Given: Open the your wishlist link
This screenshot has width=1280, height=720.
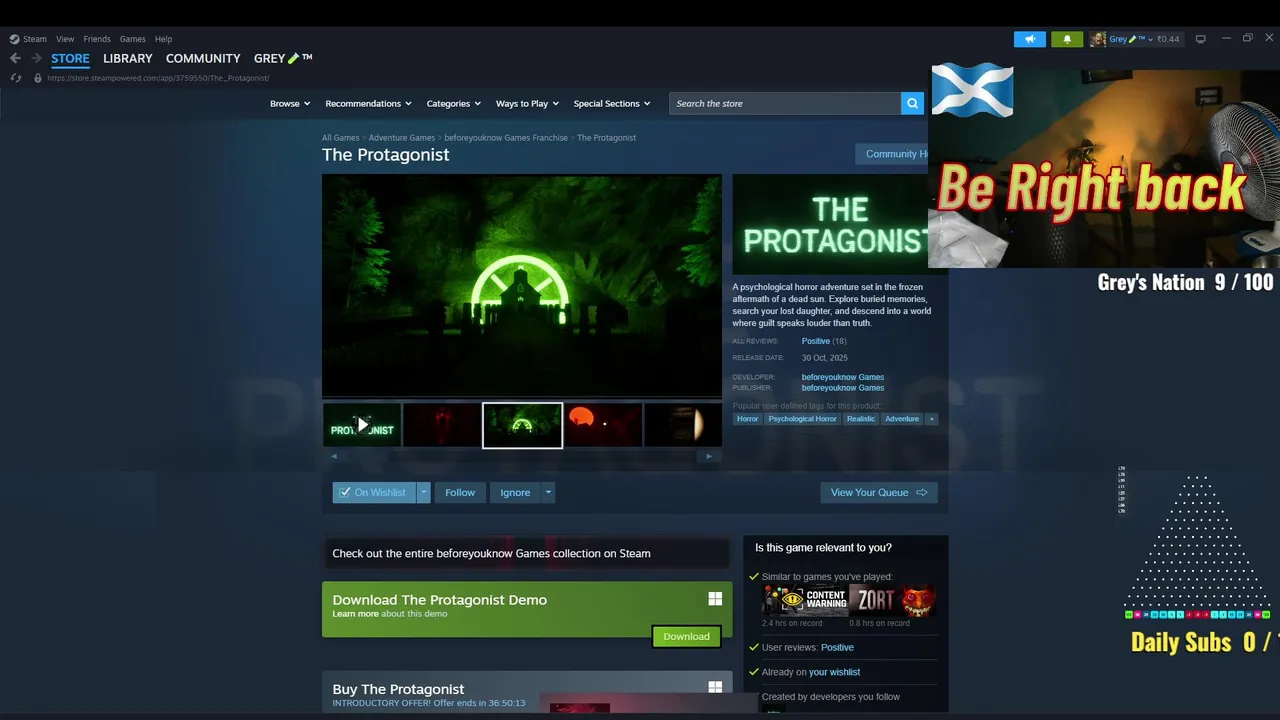Looking at the screenshot, I should (834, 672).
